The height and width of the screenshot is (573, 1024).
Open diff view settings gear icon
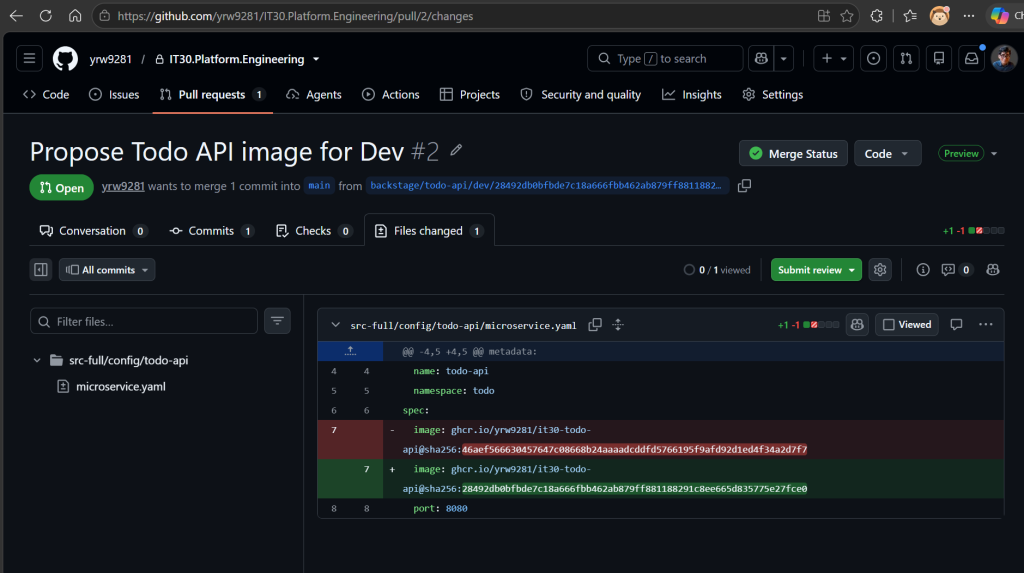point(880,270)
